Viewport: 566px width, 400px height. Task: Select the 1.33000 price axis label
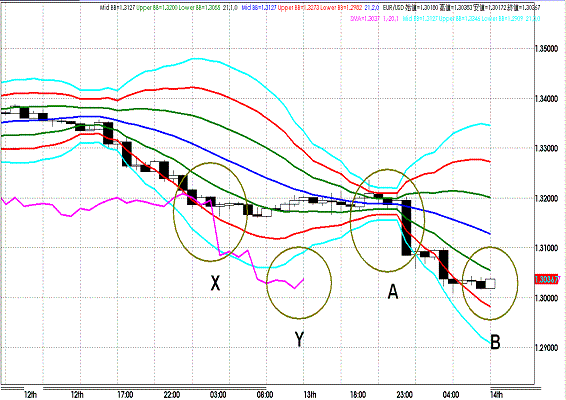click(x=546, y=148)
